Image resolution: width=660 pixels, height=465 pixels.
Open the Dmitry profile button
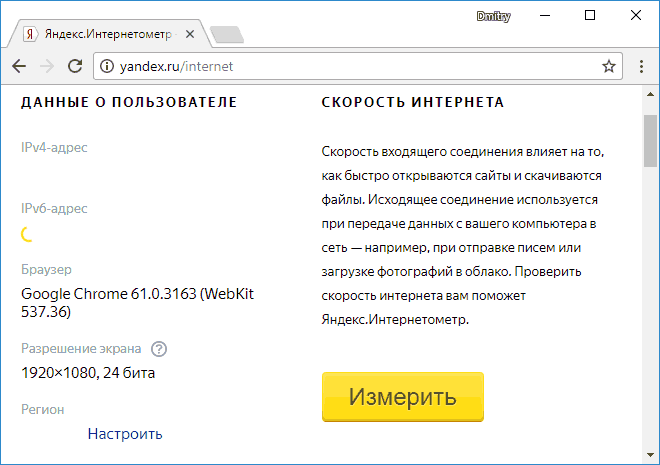pyautogui.click(x=493, y=16)
